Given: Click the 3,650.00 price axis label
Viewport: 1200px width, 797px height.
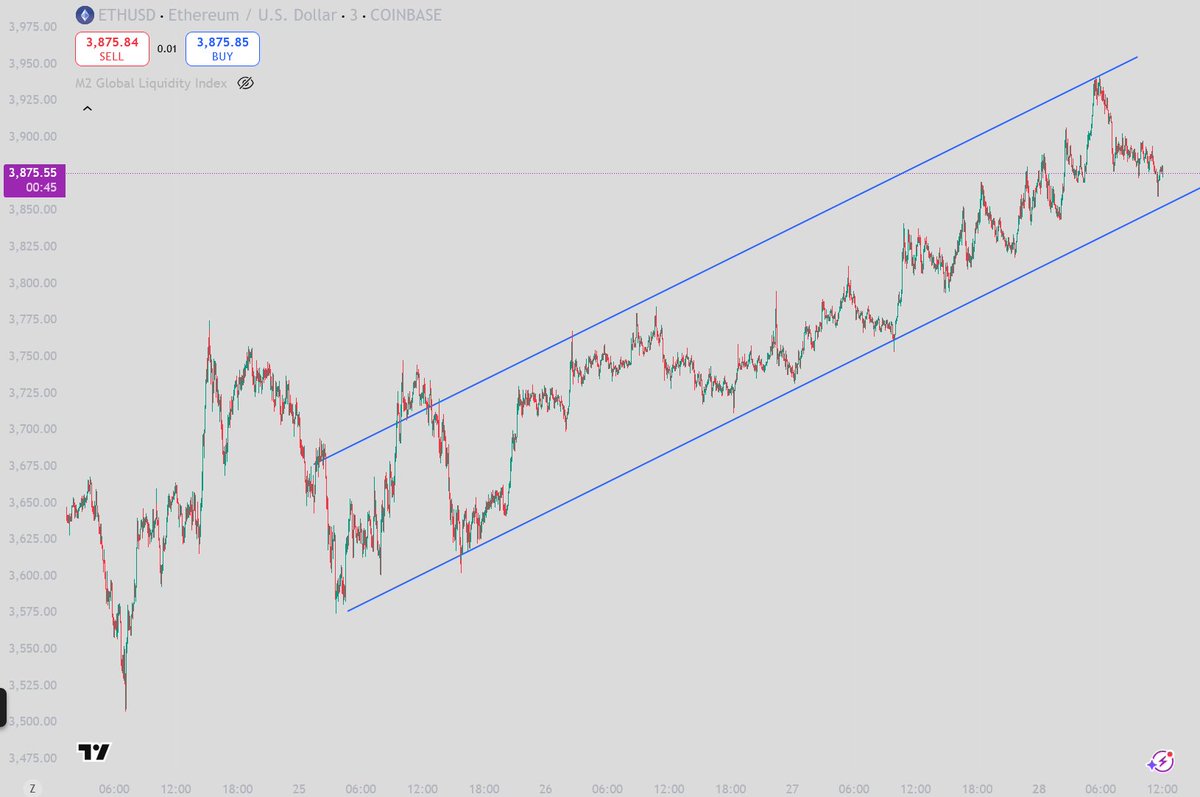Looking at the screenshot, I should click(32, 502).
